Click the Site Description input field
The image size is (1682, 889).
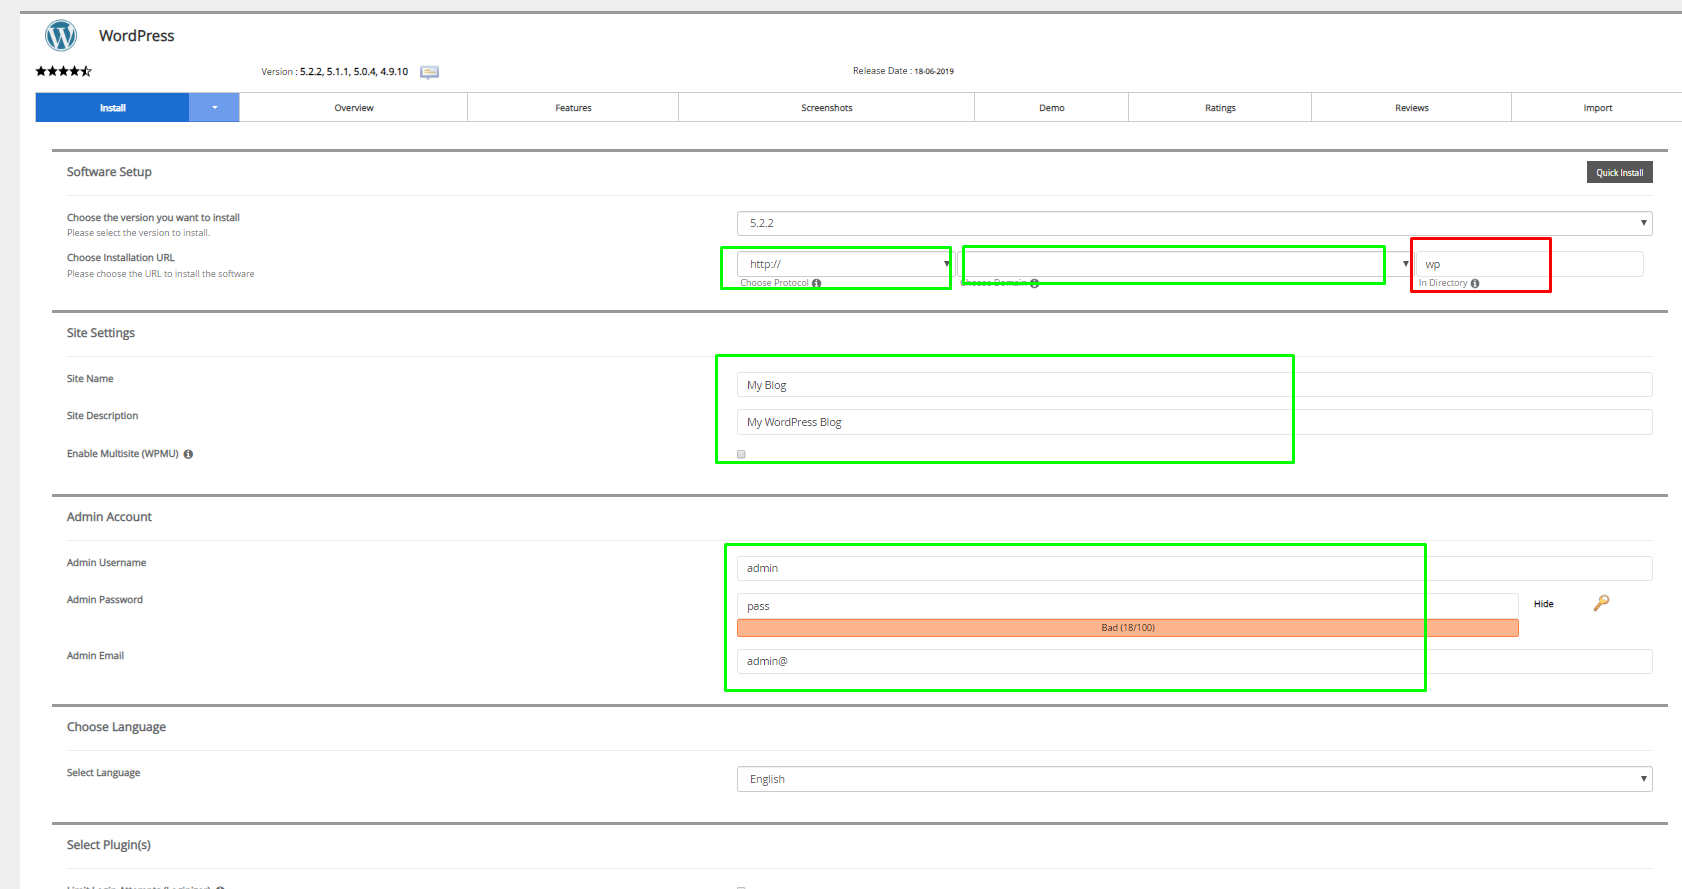pos(1194,422)
